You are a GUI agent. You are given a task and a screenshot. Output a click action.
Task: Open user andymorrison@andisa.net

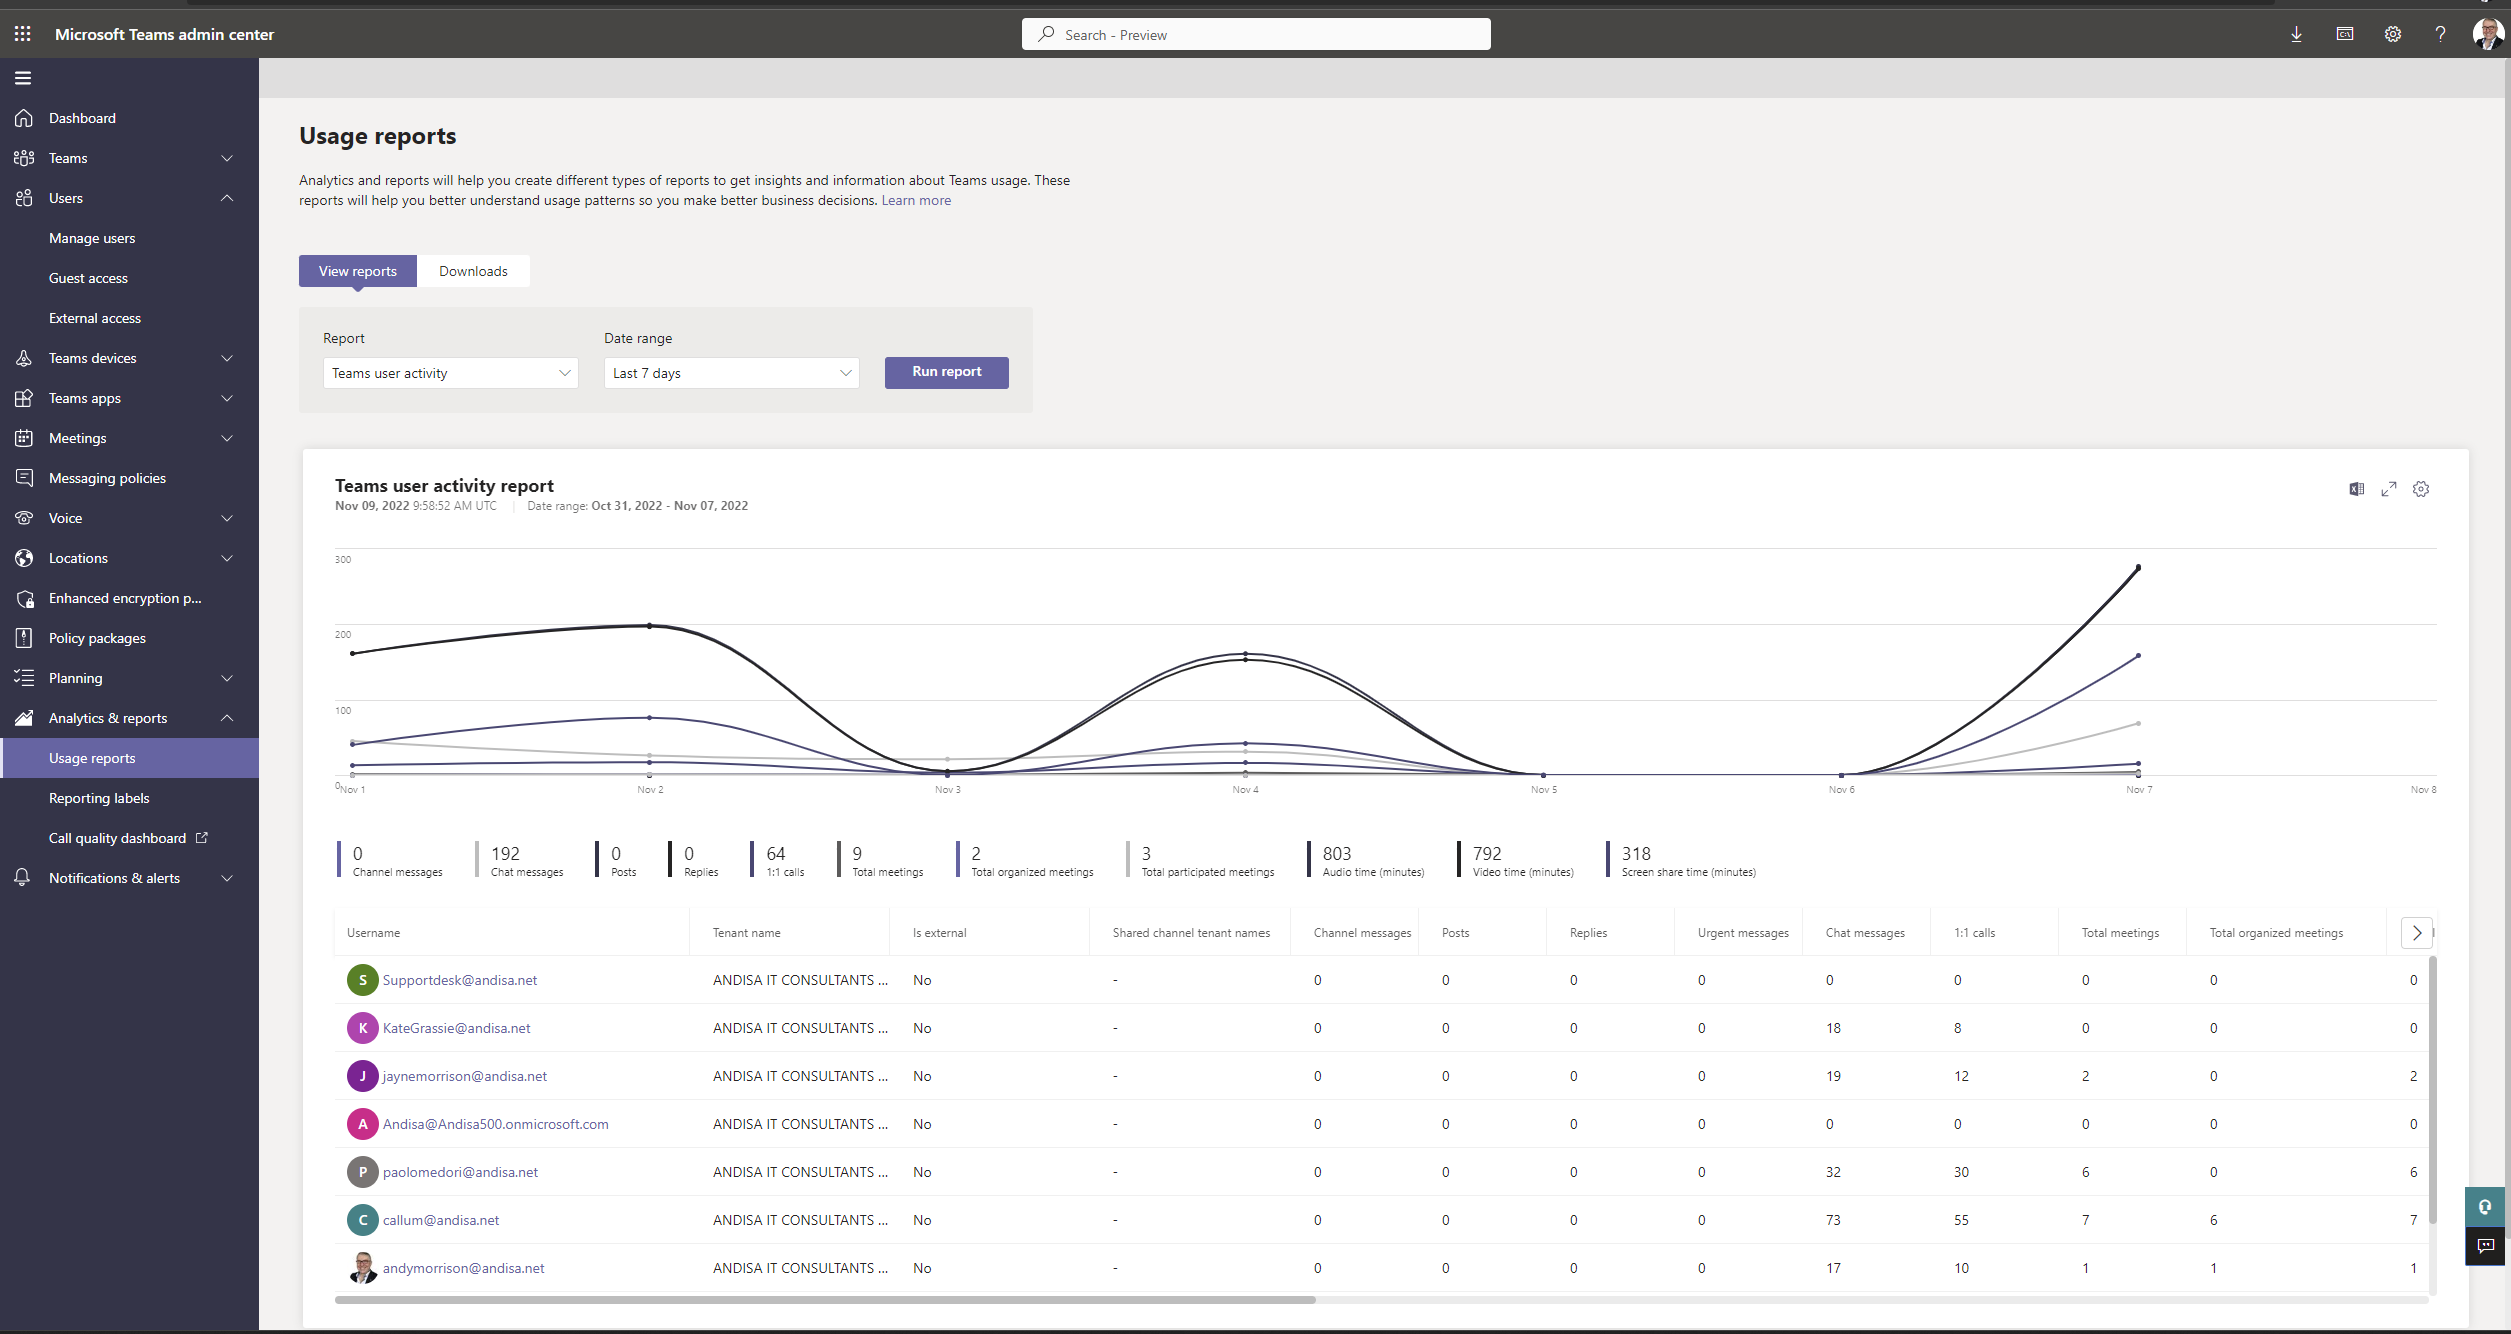pyautogui.click(x=463, y=1268)
